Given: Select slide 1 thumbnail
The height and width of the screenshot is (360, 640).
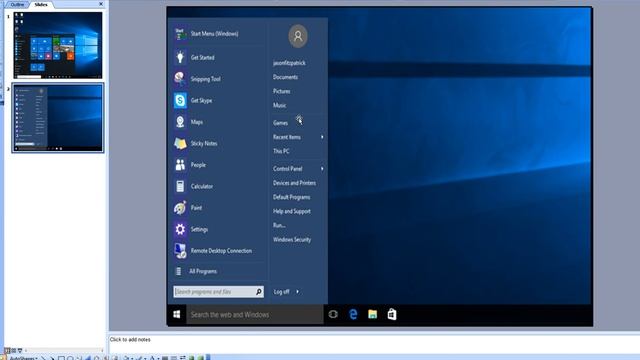Looking at the screenshot, I should coord(58,45).
